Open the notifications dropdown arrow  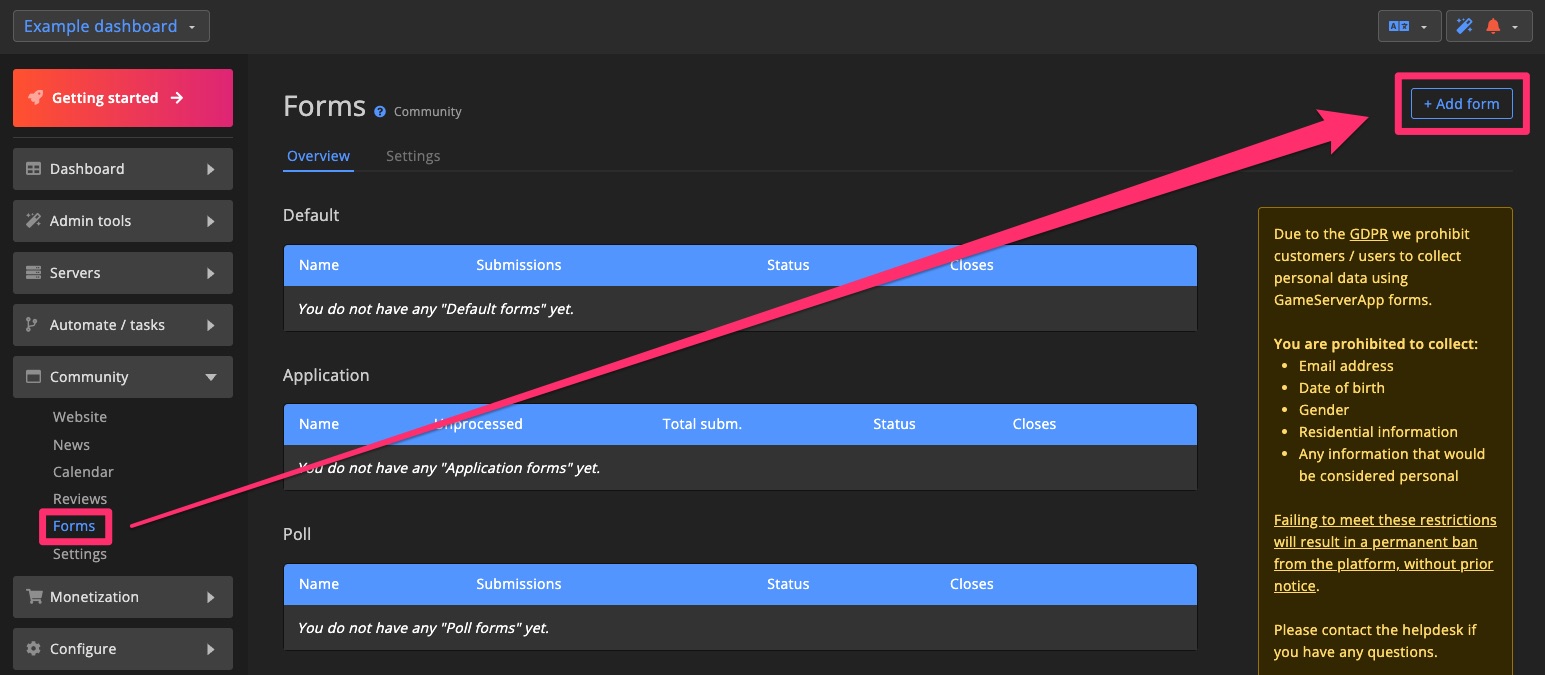point(1515,25)
